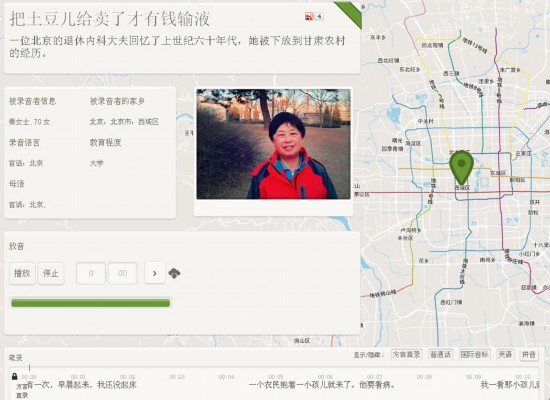550x400 pixels.
Task: Click 回龙观镇 label on the map
Action: point(432,45)
